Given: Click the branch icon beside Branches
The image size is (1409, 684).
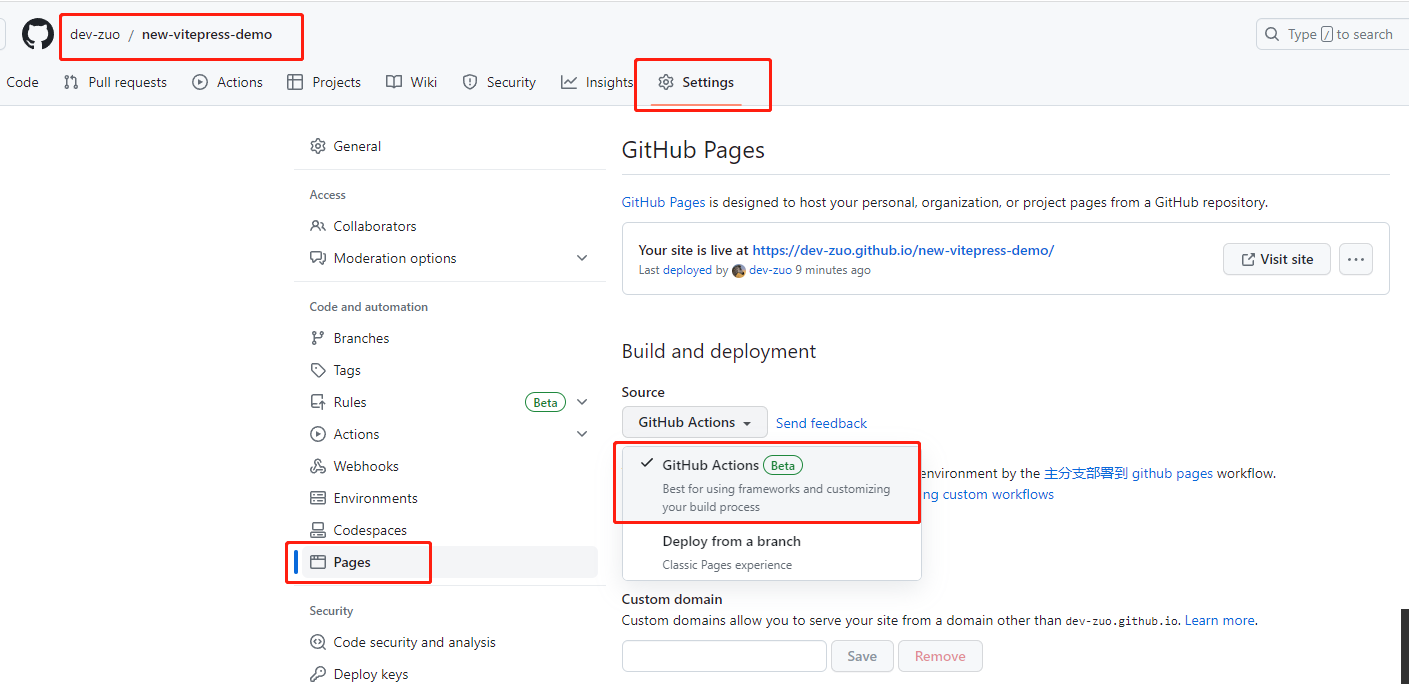Looking at the screenshot, I should coord(318,338).
